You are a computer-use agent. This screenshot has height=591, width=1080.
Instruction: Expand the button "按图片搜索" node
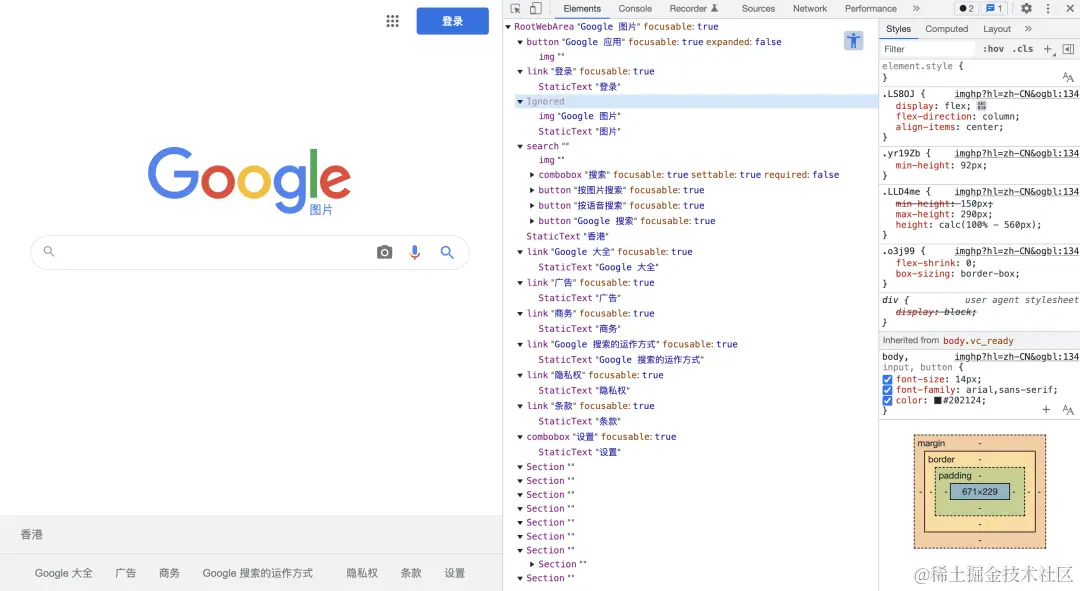click(532, 190)
